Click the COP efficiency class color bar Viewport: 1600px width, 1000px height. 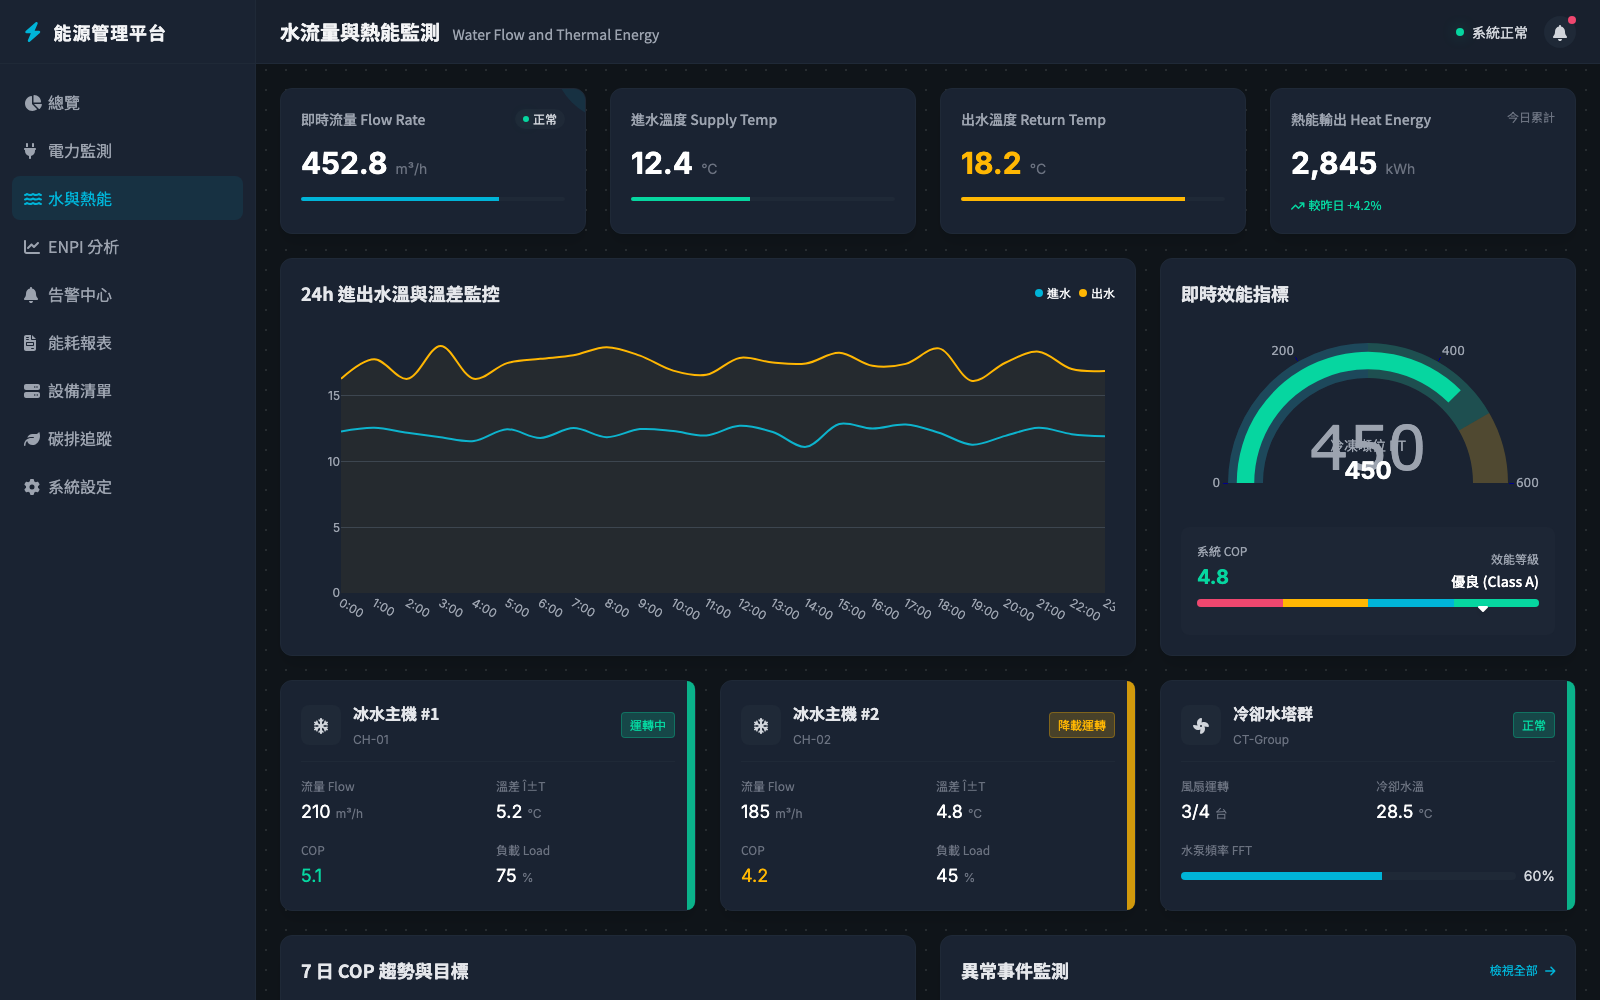click(1368, 603)
